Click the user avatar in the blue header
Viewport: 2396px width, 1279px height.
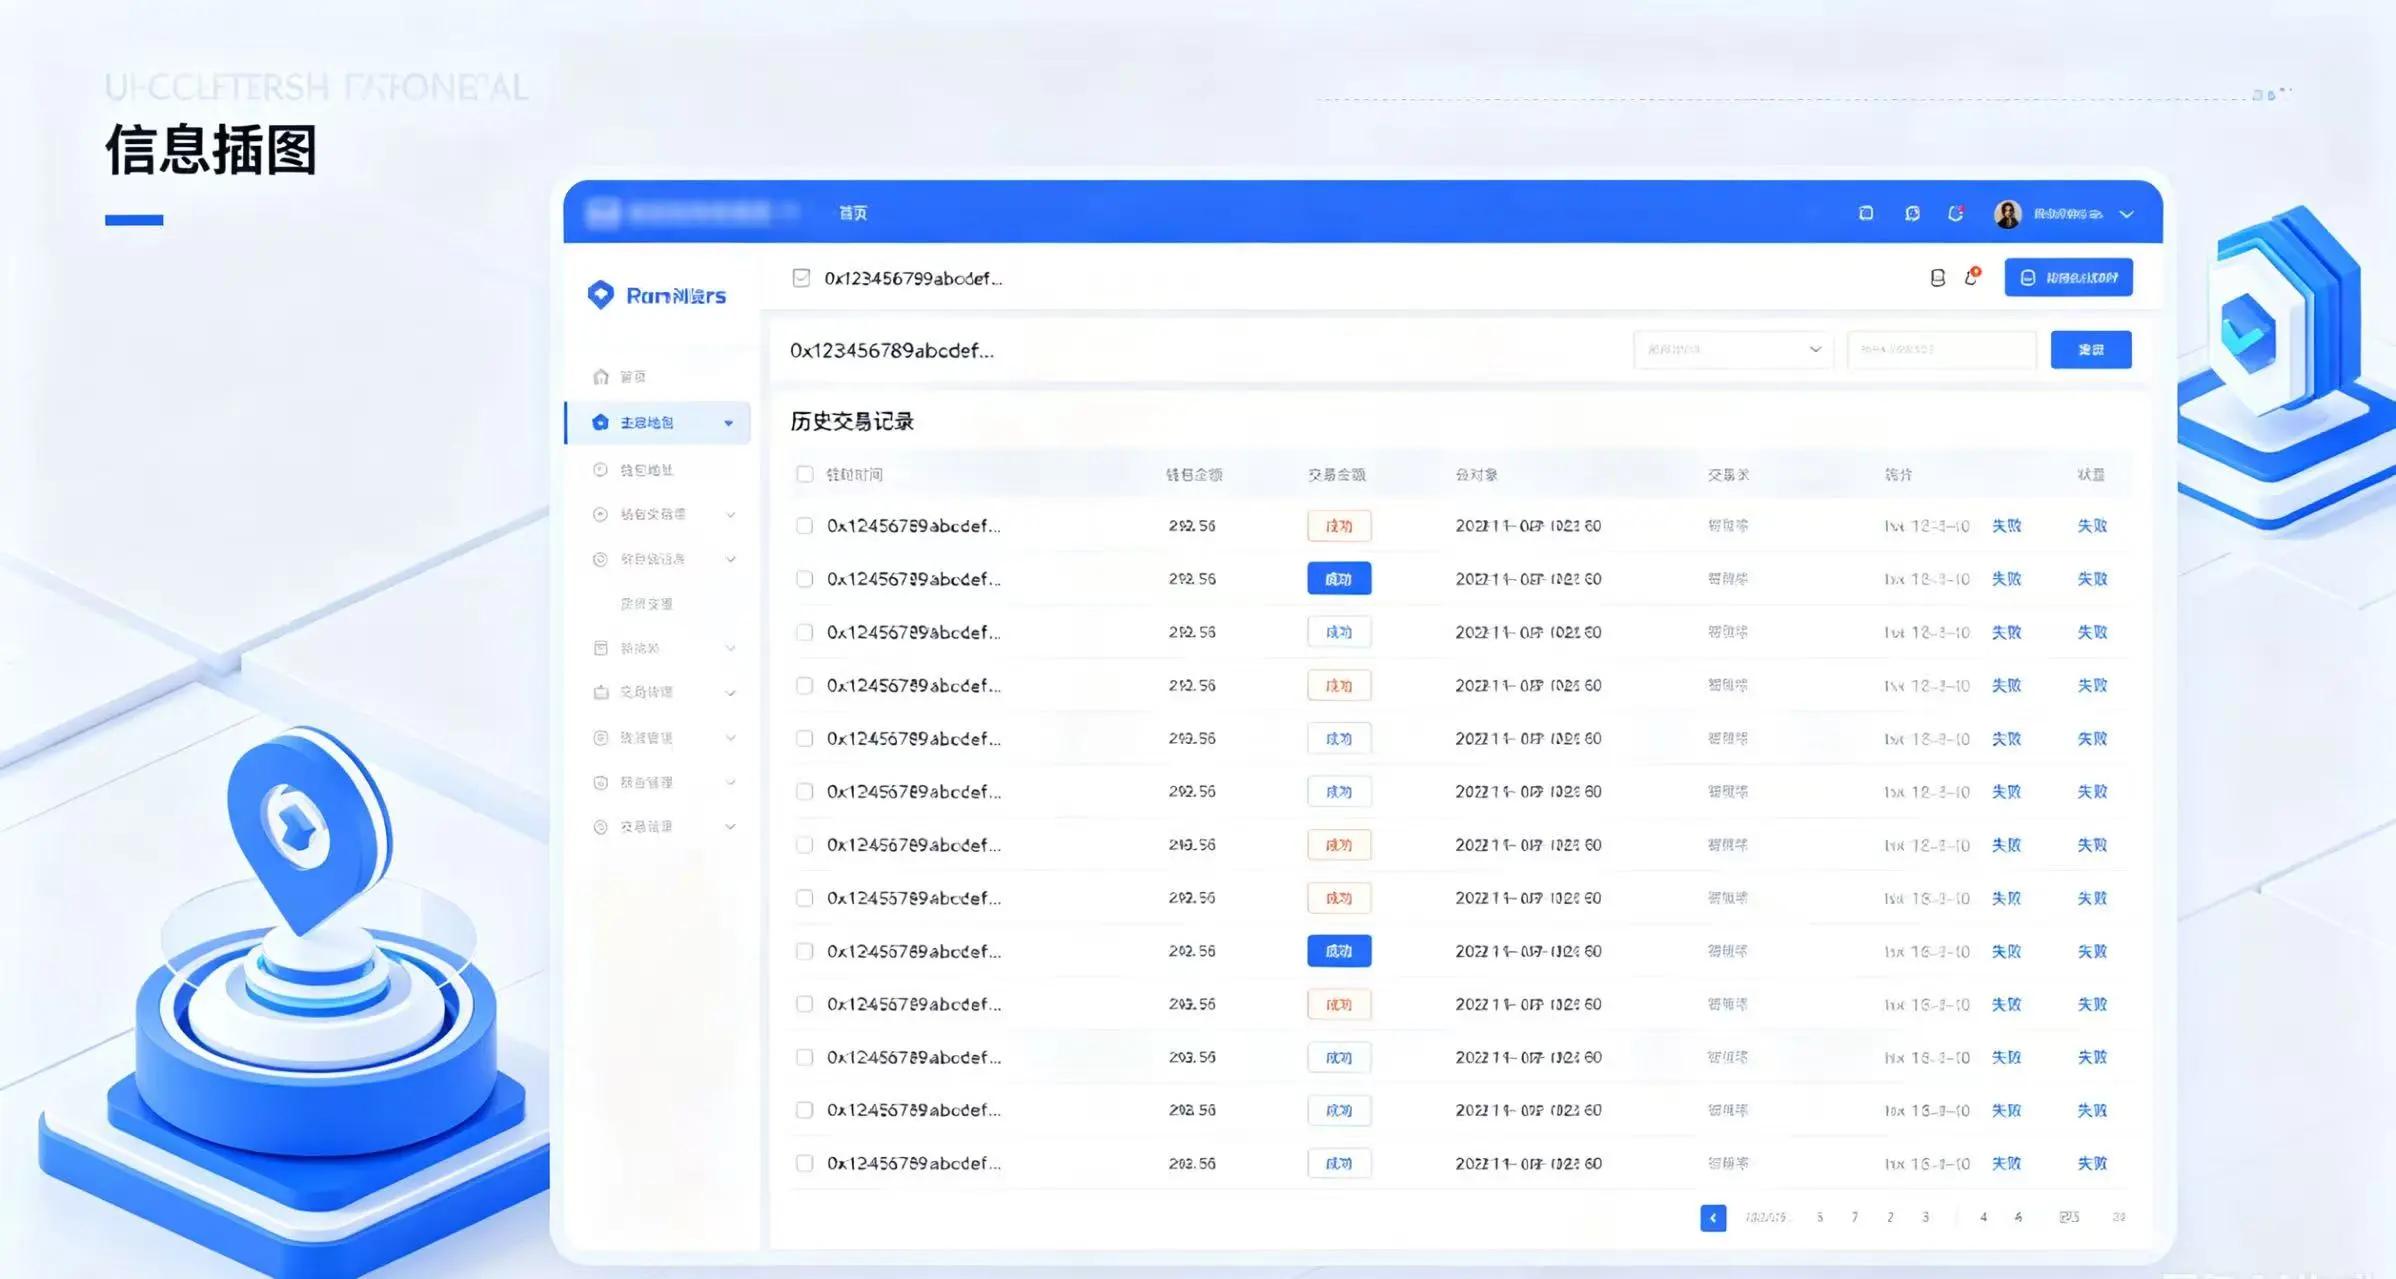click(2007, 213)
